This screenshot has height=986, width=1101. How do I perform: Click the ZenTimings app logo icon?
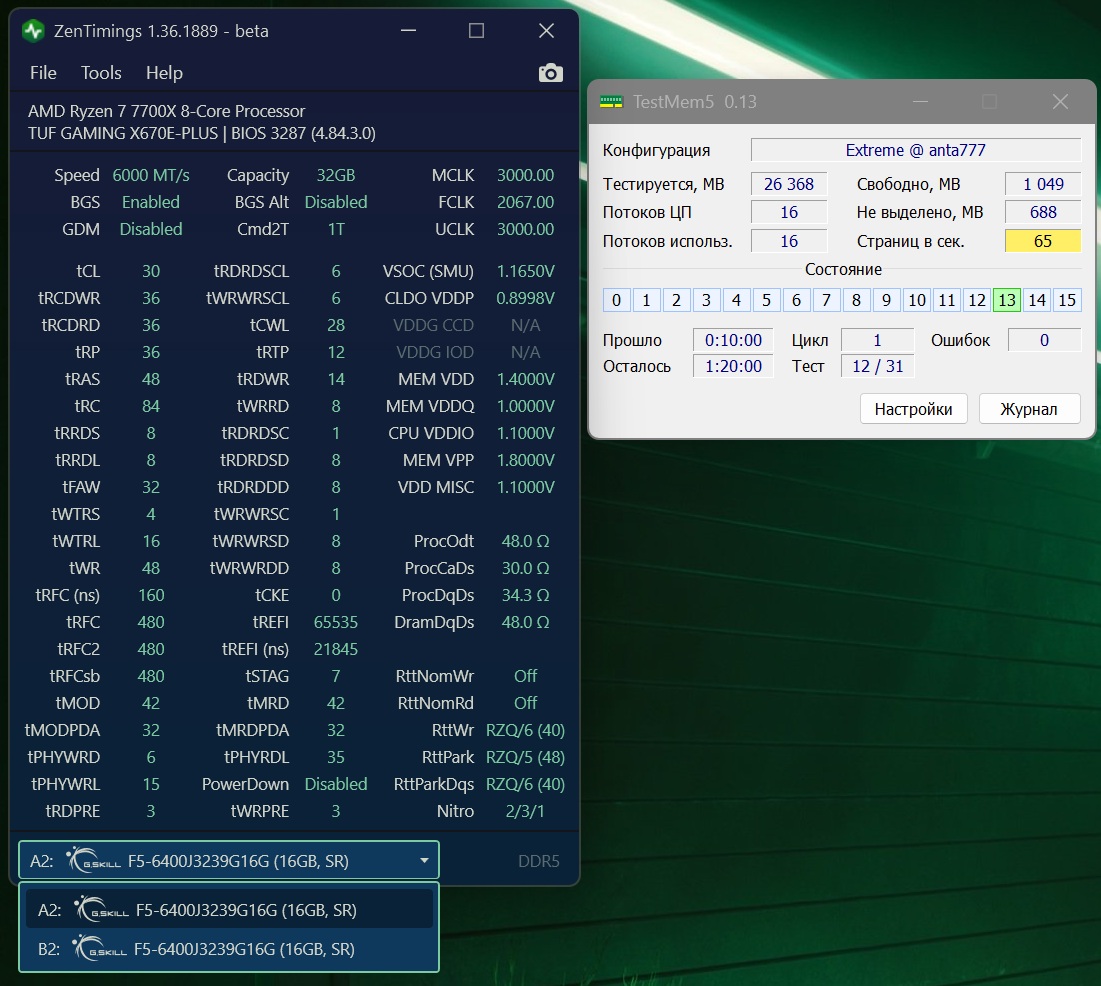click(34, 31)
